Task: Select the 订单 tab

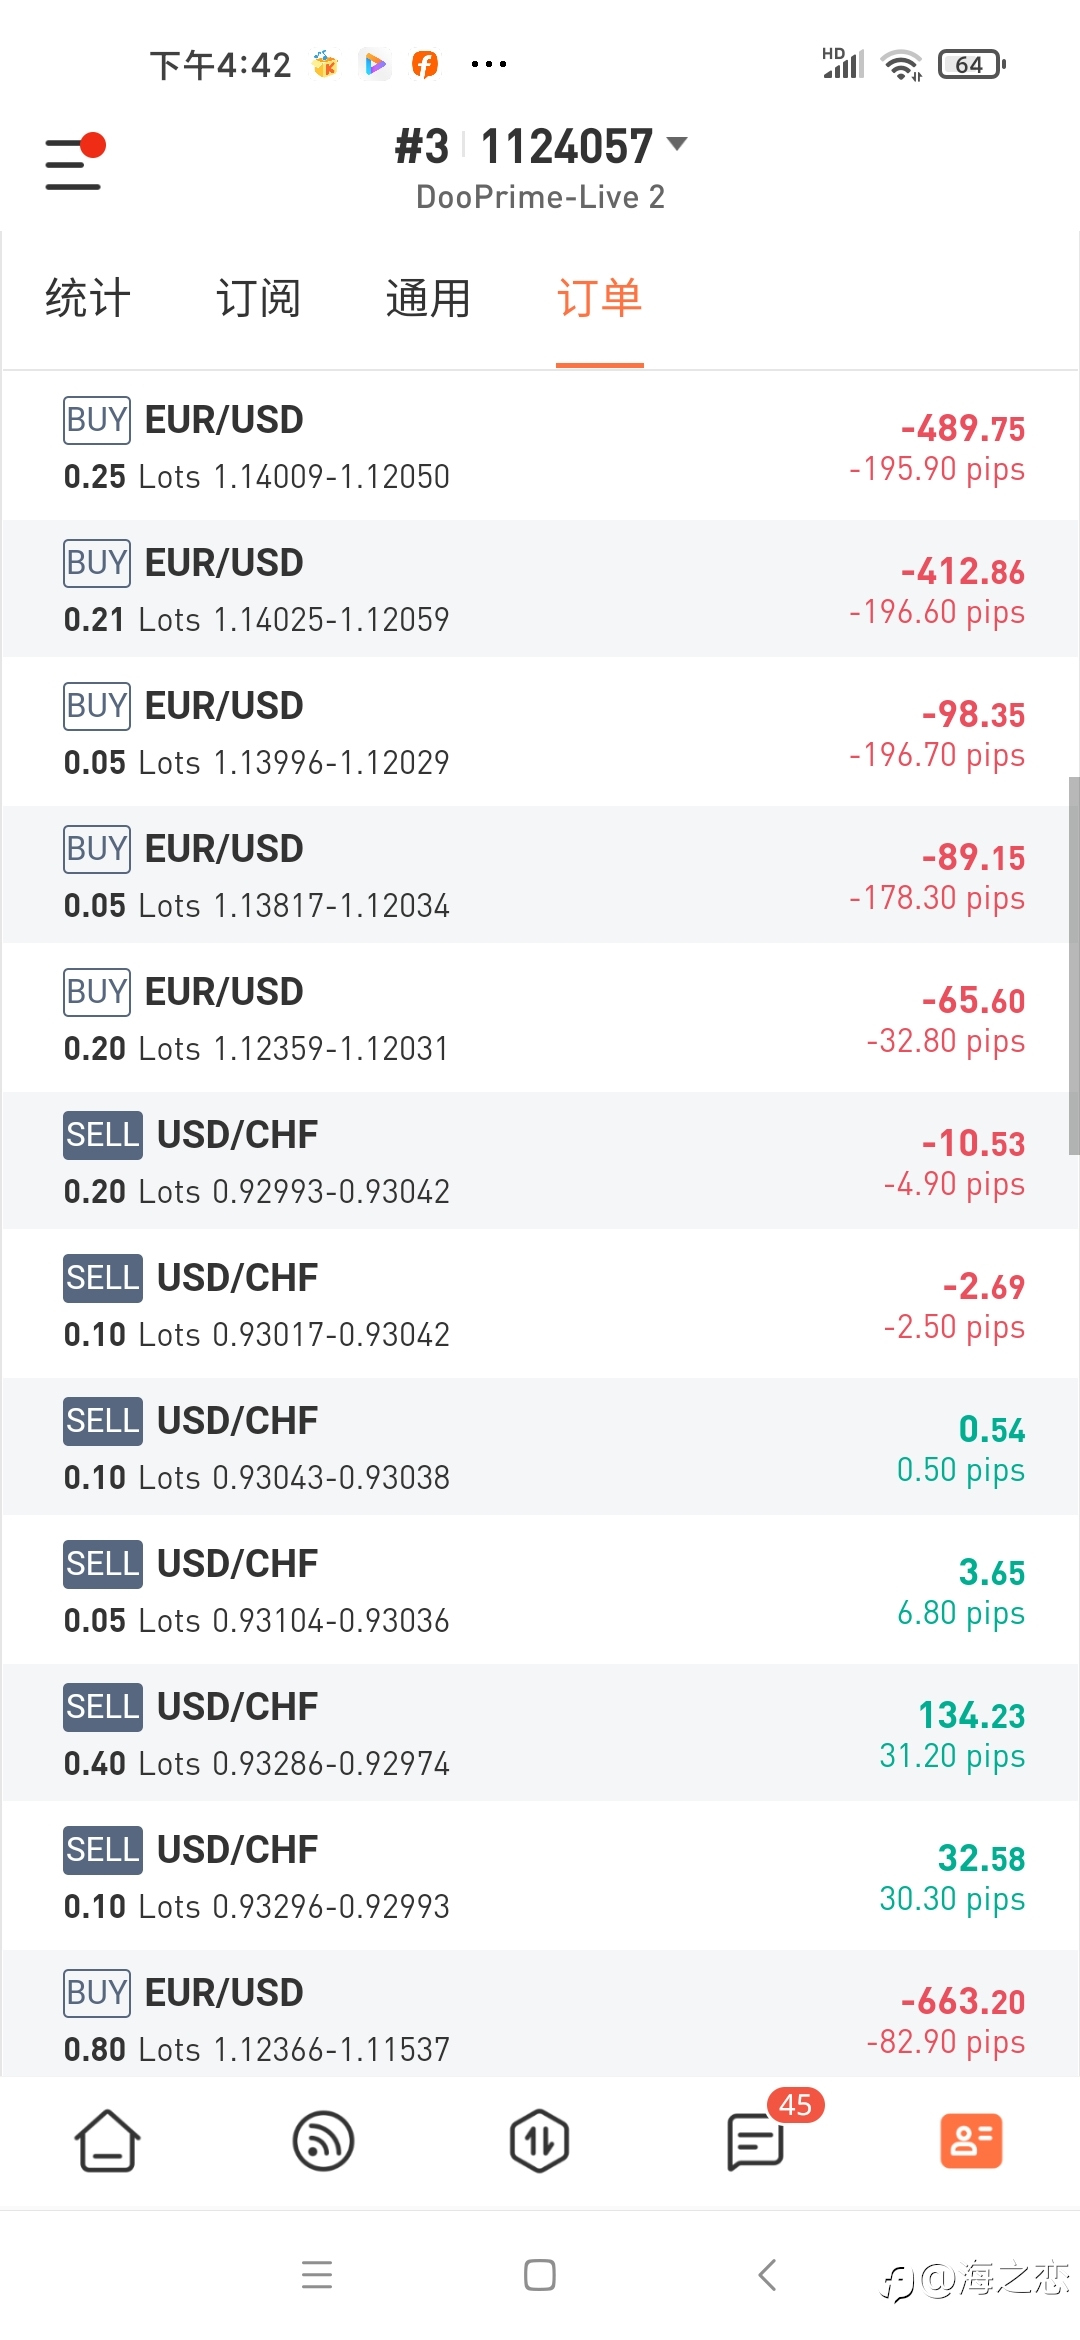Action: (599, 298)
